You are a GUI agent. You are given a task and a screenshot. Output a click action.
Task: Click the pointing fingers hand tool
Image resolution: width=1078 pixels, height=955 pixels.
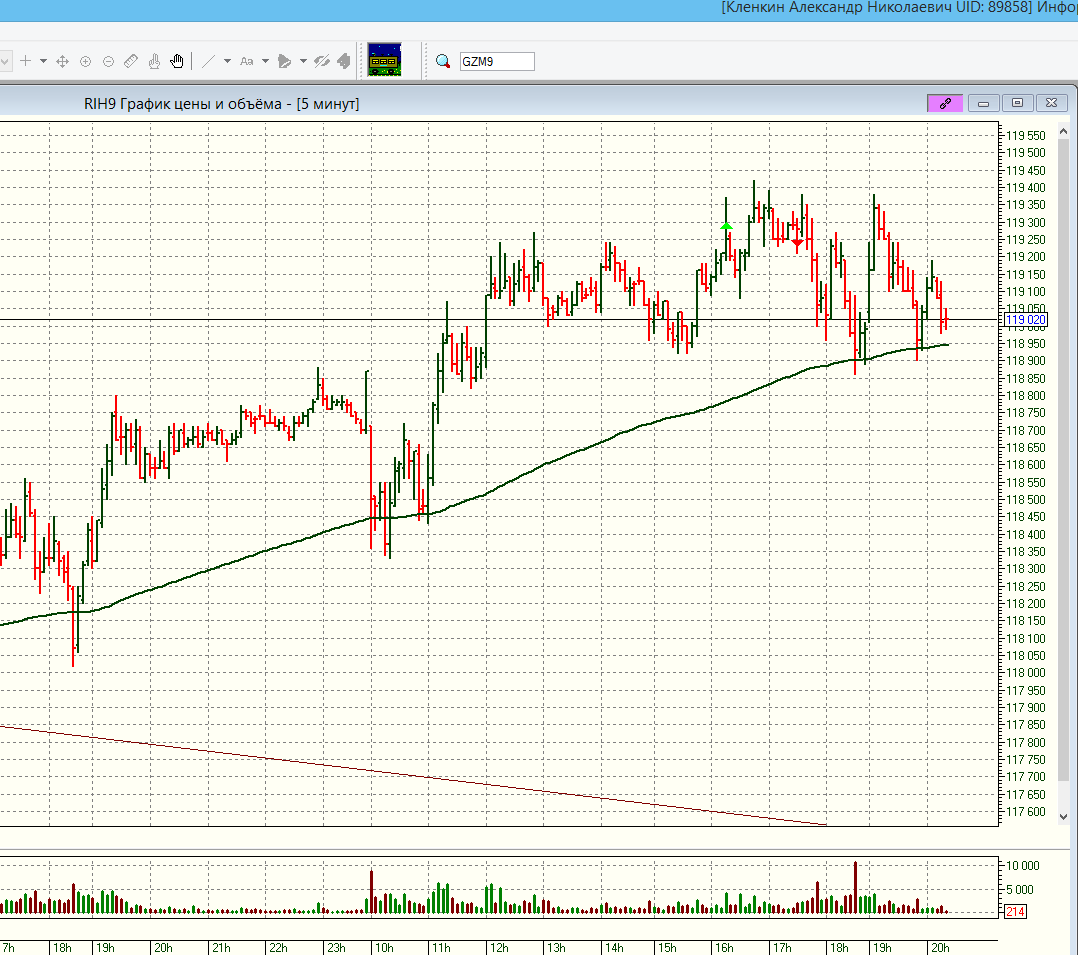pos(154,62)
